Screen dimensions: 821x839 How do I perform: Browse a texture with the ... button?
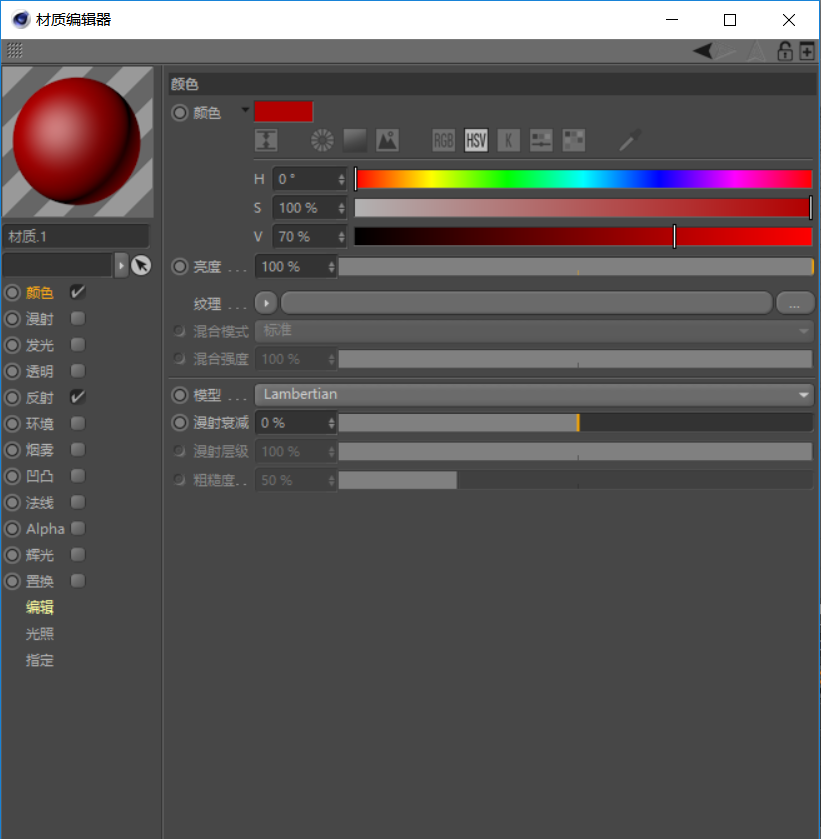795,302
